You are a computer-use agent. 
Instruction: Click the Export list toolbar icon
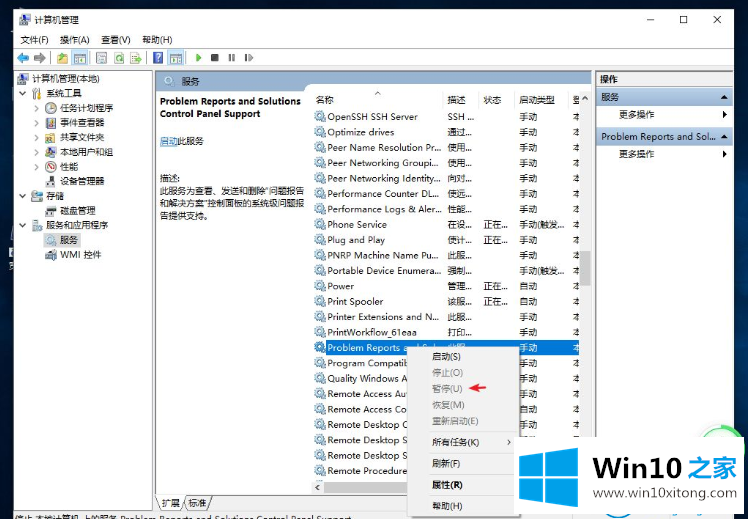(136, 58)
